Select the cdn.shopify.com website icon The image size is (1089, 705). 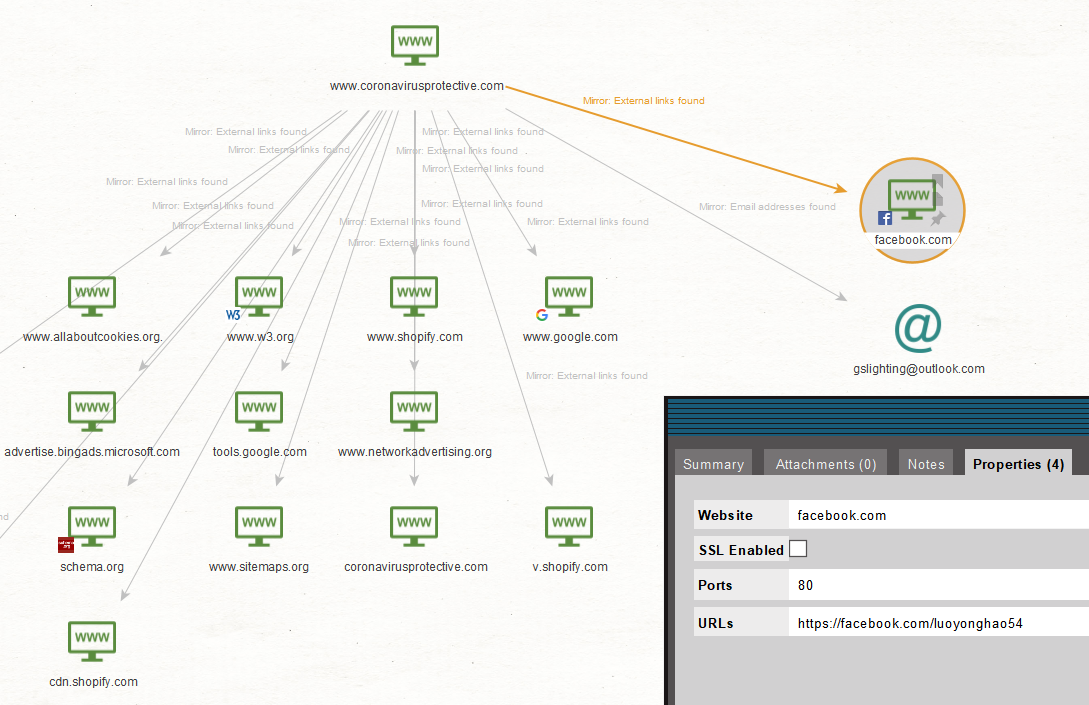92,641
